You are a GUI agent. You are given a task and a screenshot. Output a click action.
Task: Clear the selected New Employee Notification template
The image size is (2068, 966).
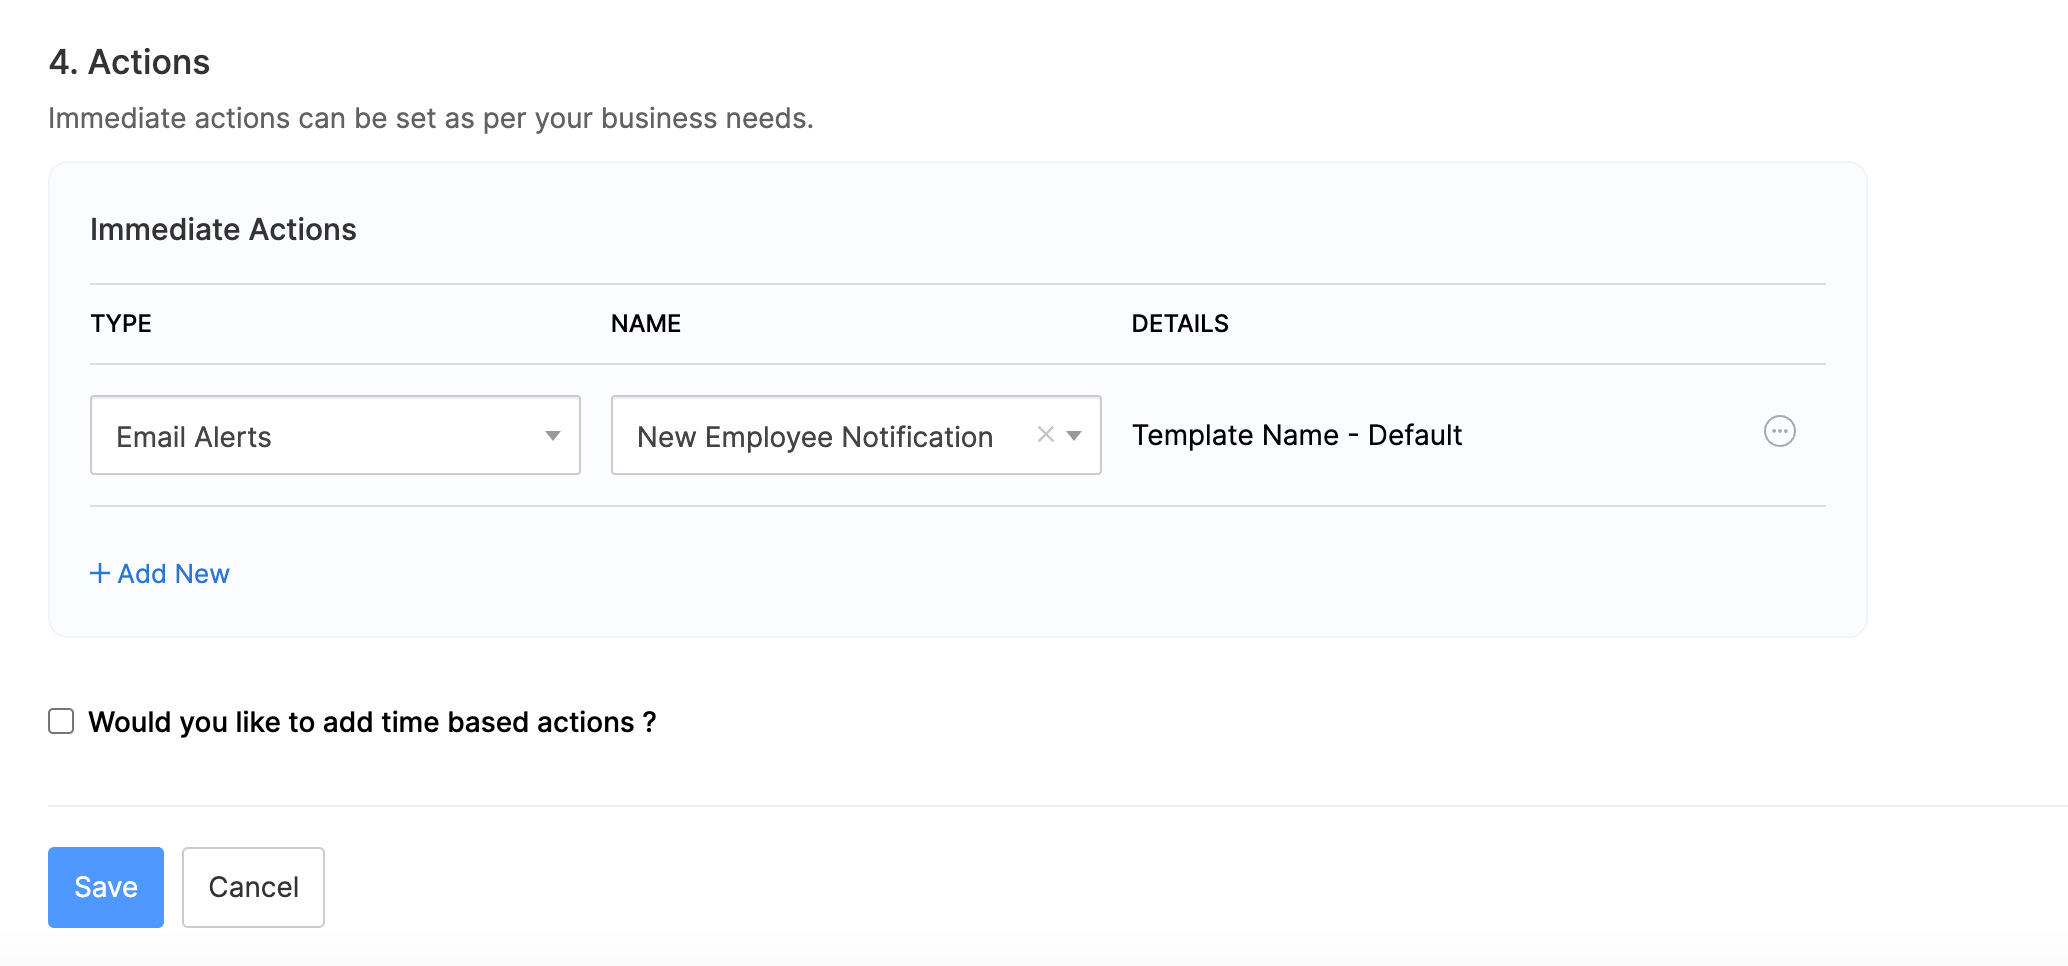pyautogui.click(x=1045, y=435)
